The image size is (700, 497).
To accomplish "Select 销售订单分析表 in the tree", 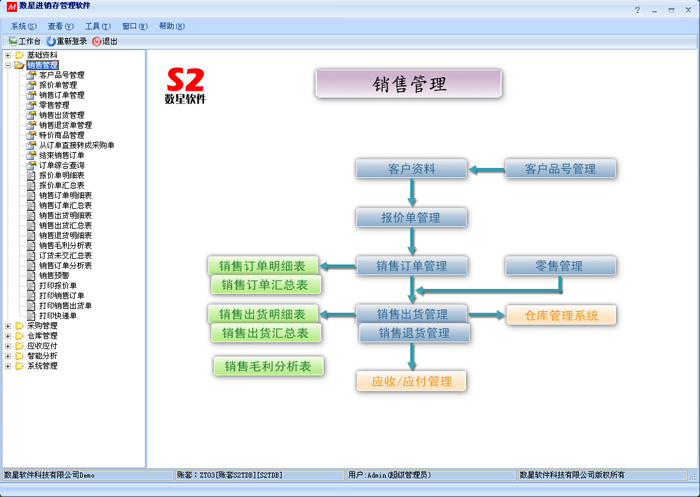I will pyautogui.click(x=65, y=265).
